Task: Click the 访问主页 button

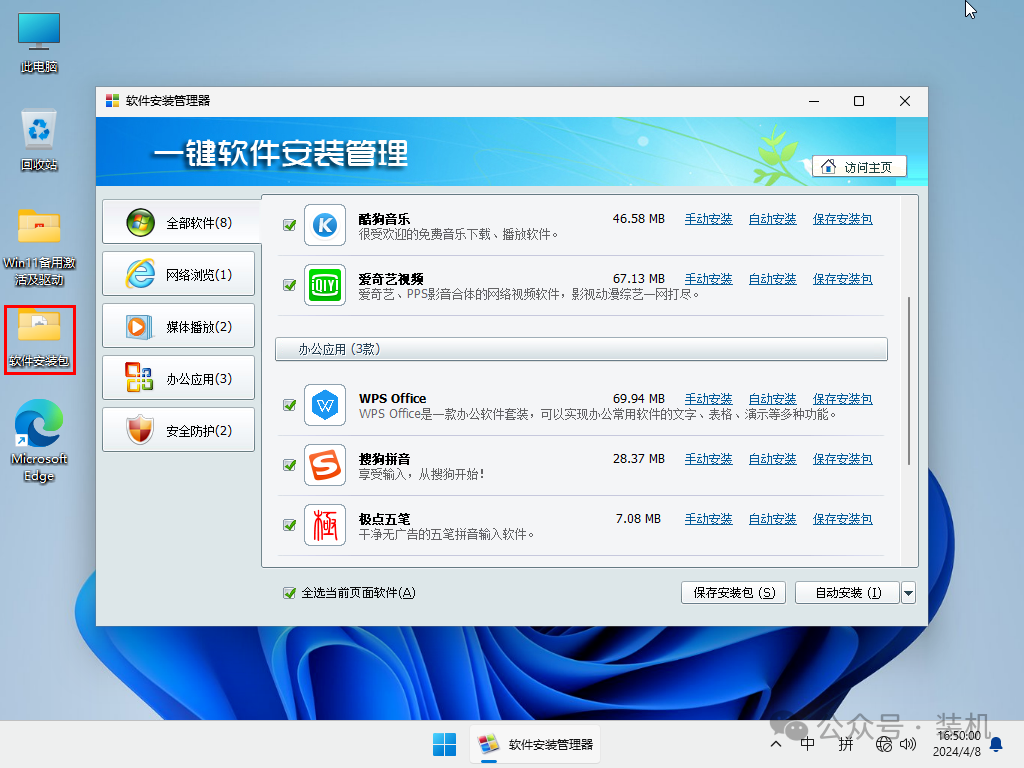Action: 859,167
